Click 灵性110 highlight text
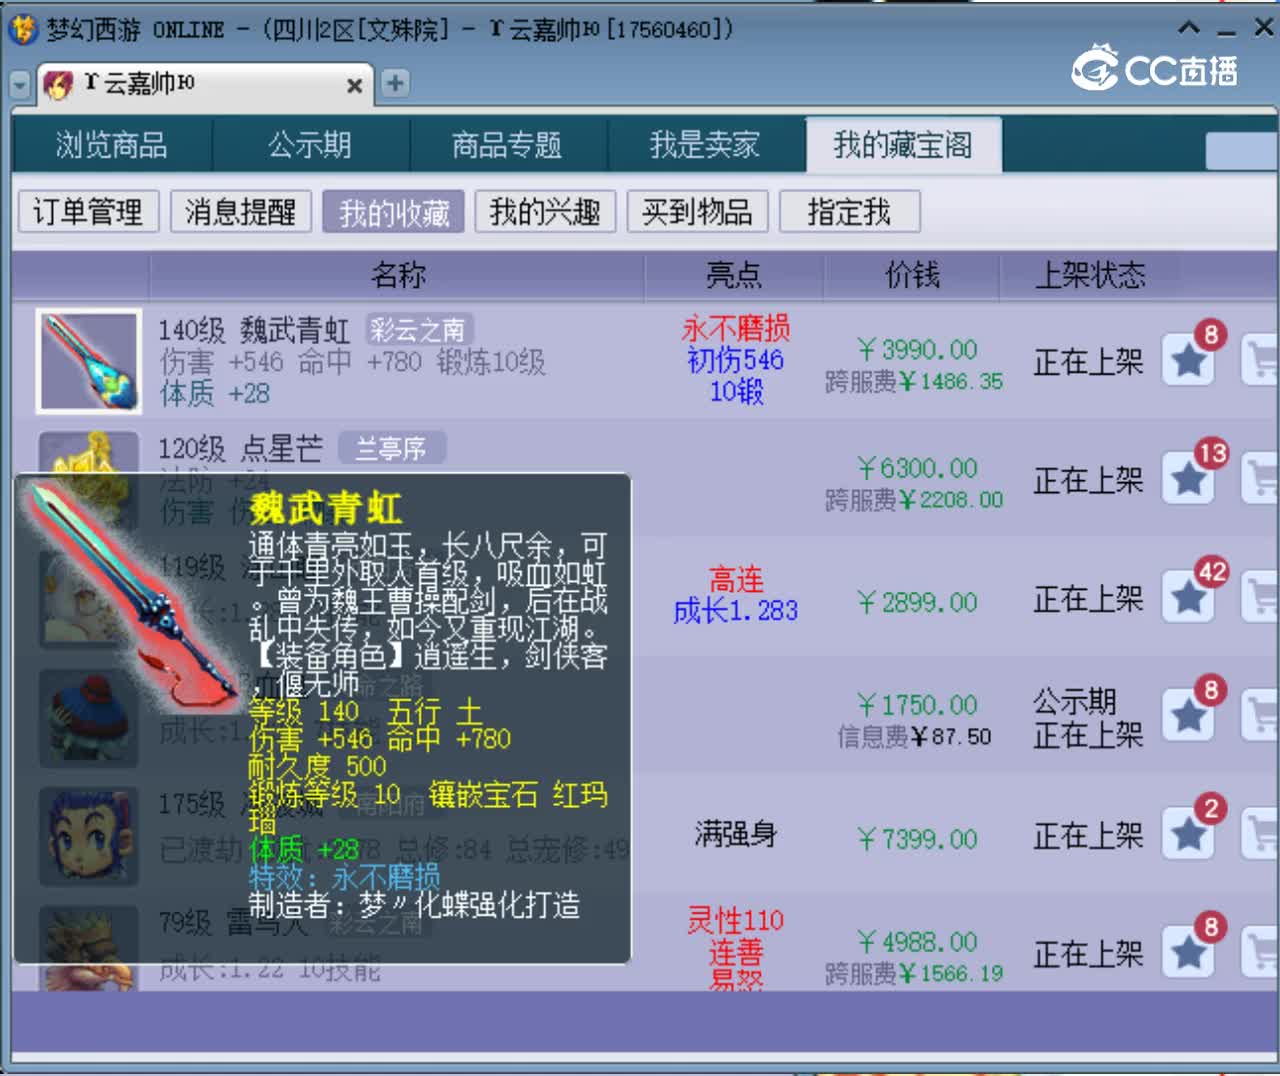Screen dimensions: 1280x1076 click(x=736, y=920)
